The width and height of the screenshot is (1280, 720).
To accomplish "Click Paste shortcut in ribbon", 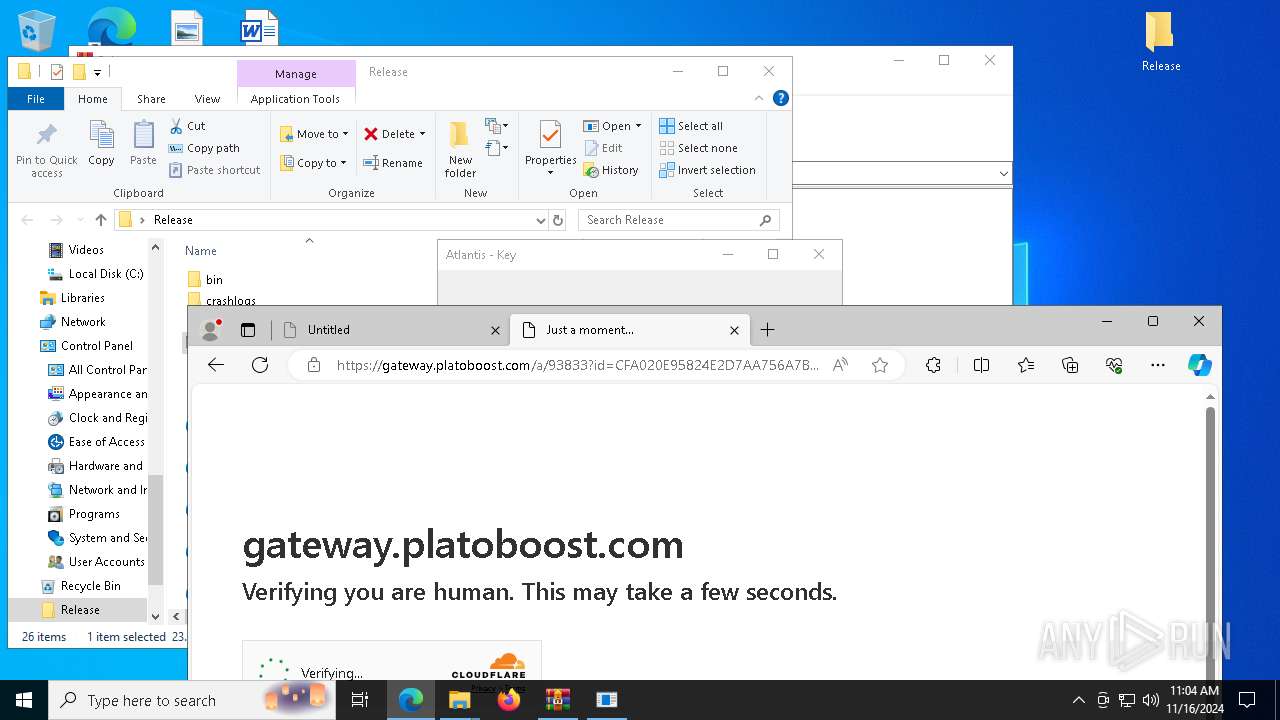I will [x=214, y=170].
